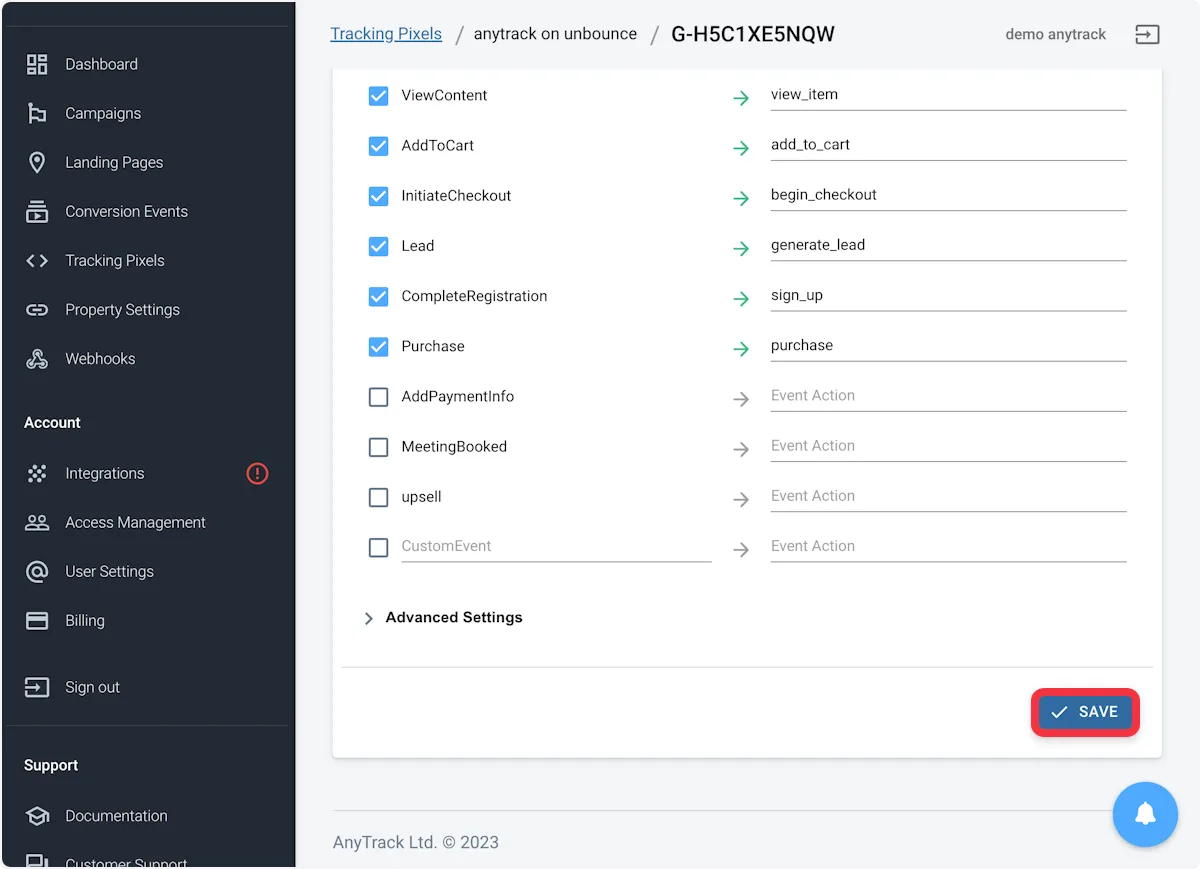Enable the upsell checkbox

[x=378, y=497]
